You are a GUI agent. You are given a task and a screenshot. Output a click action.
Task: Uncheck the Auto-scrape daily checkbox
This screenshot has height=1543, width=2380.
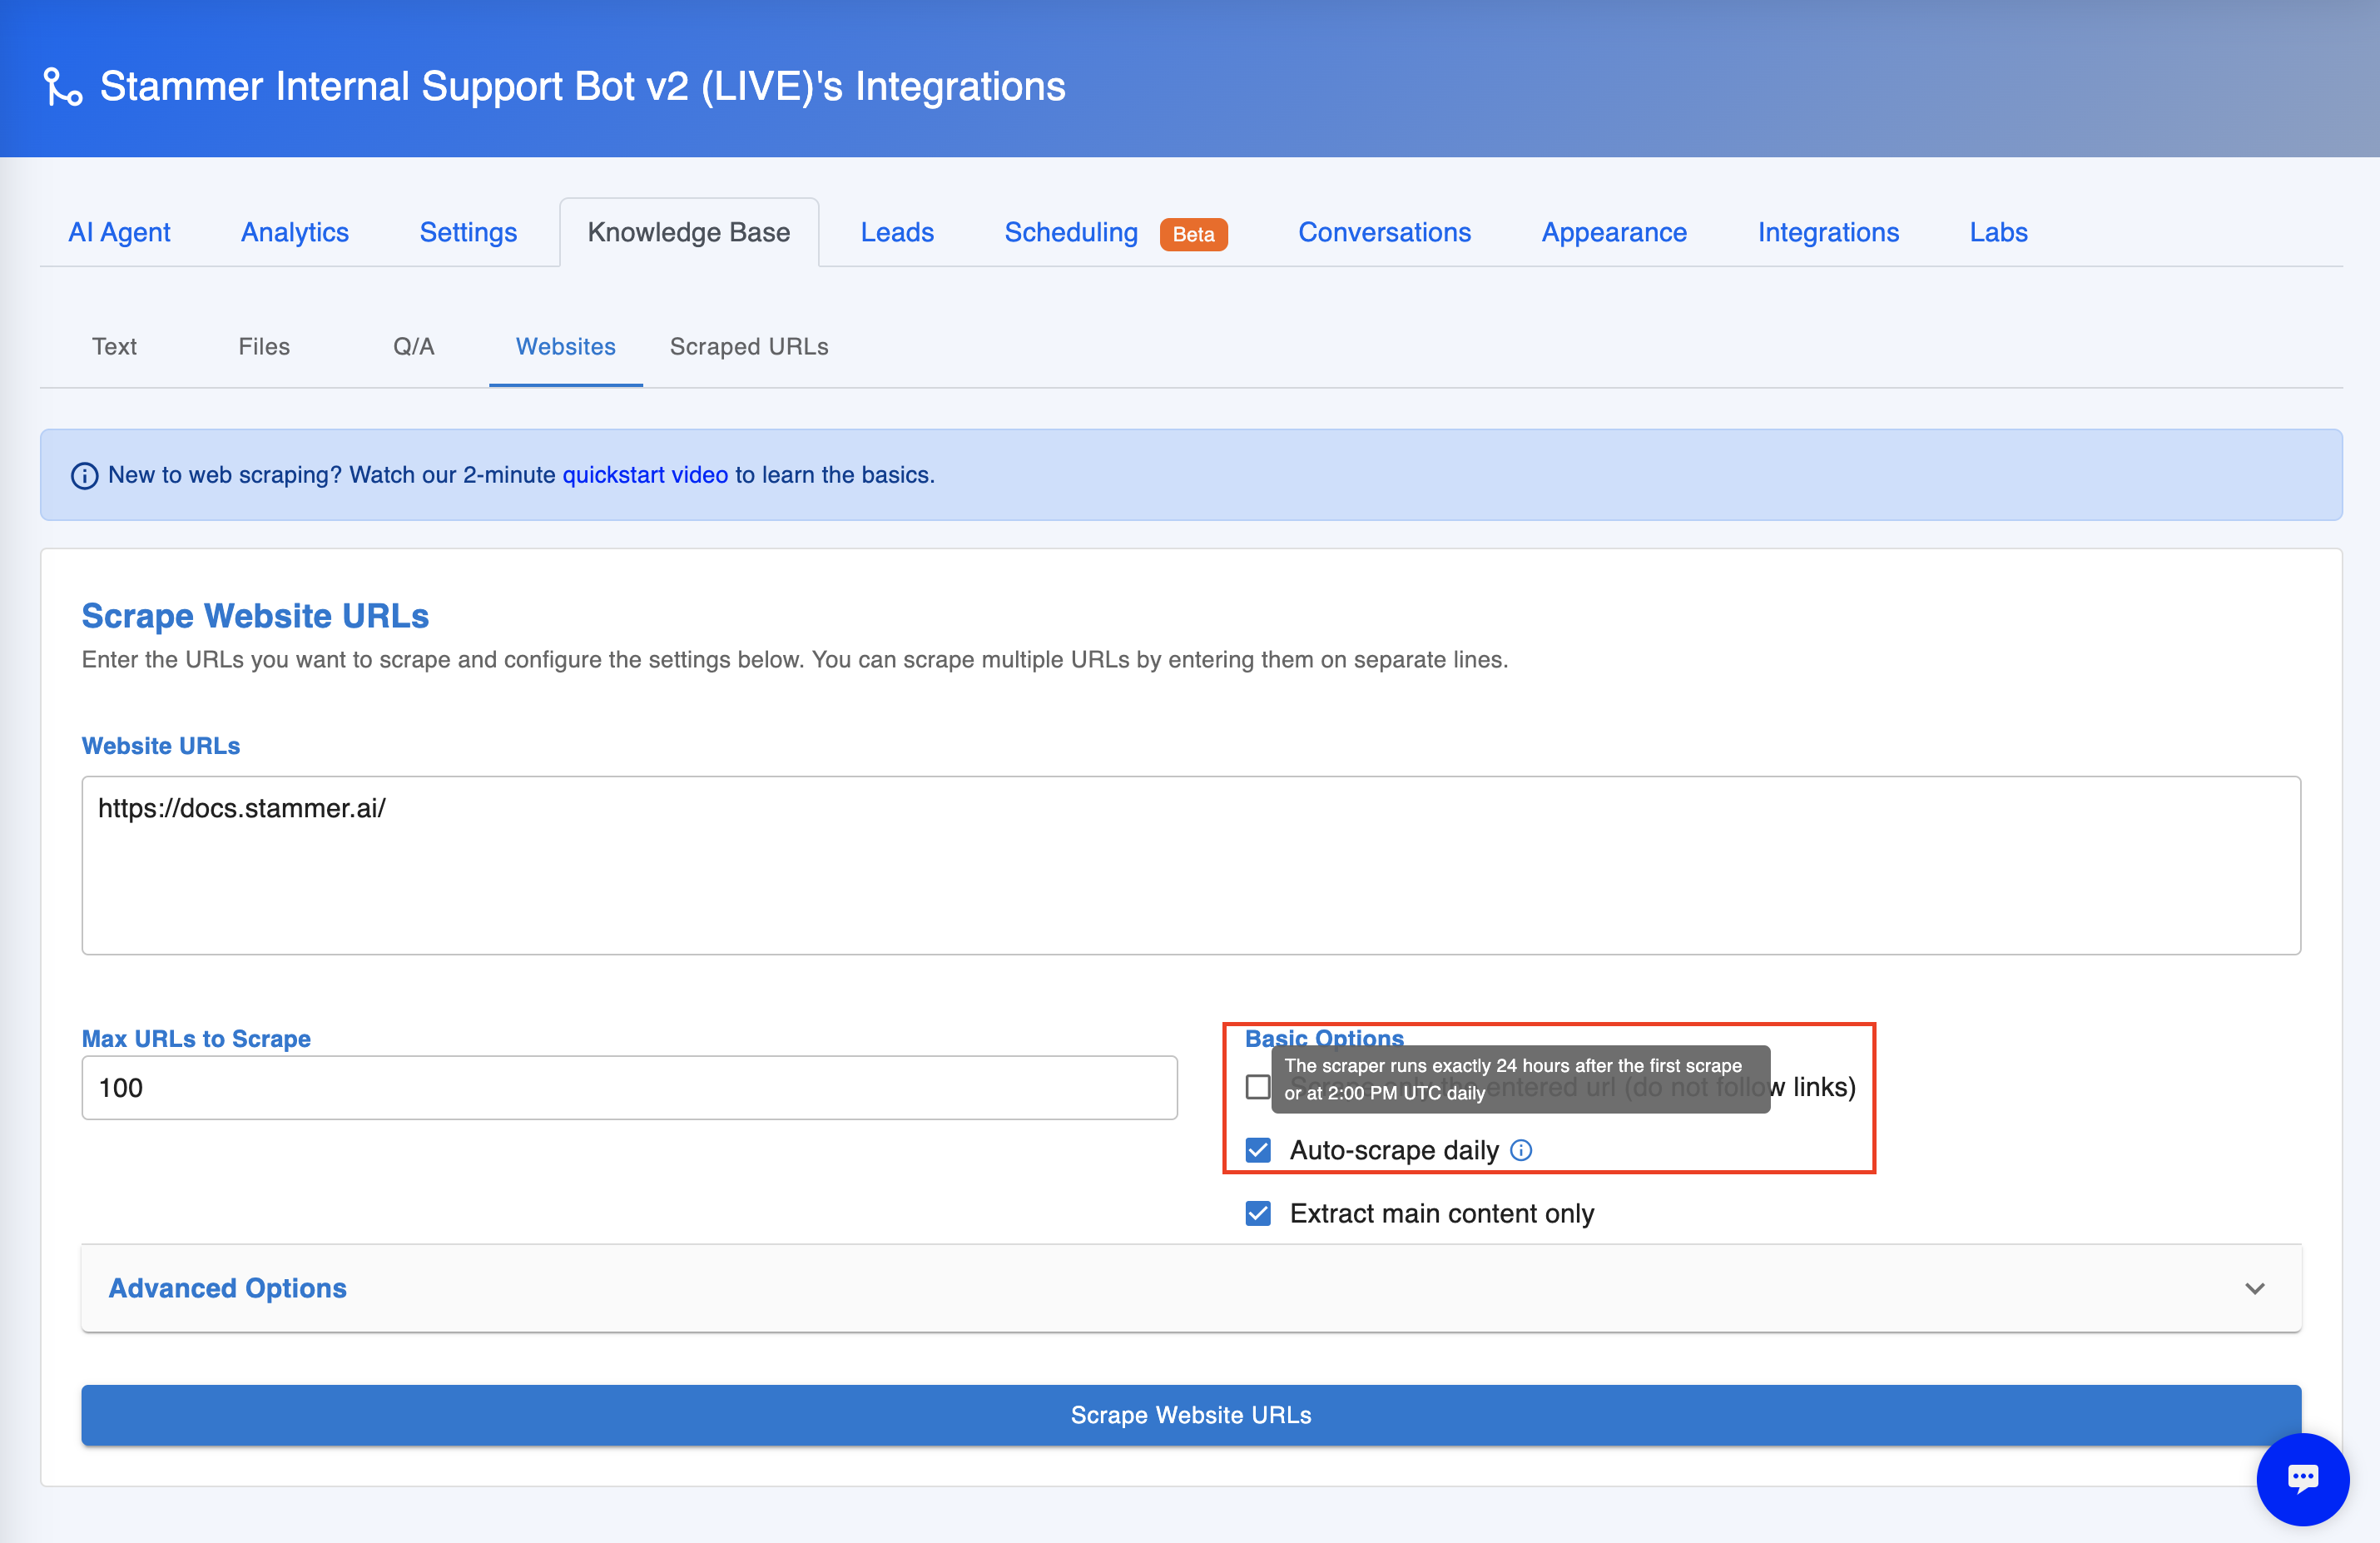(1258, 1150)
